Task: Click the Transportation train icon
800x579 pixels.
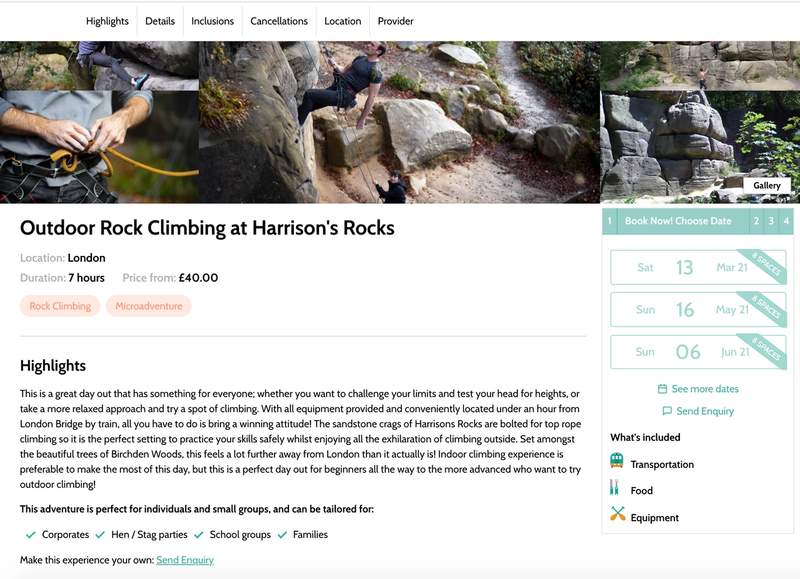Action: click(617, 461)
